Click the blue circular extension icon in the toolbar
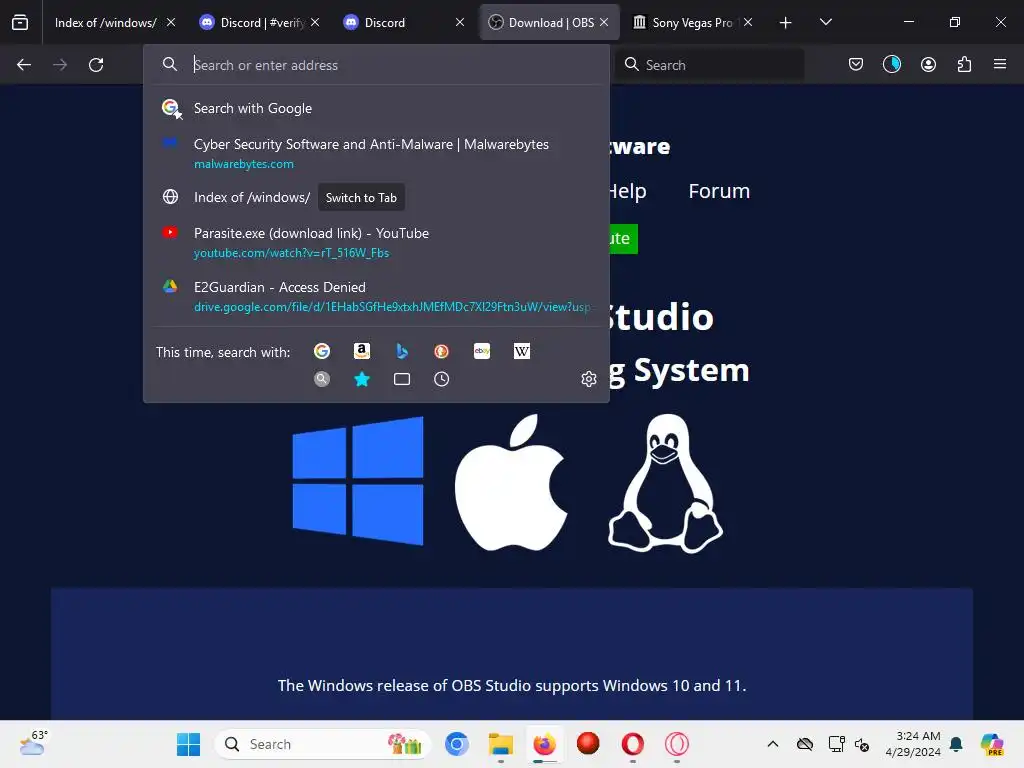The image size is (1024, 768). [x=892, y=64]
